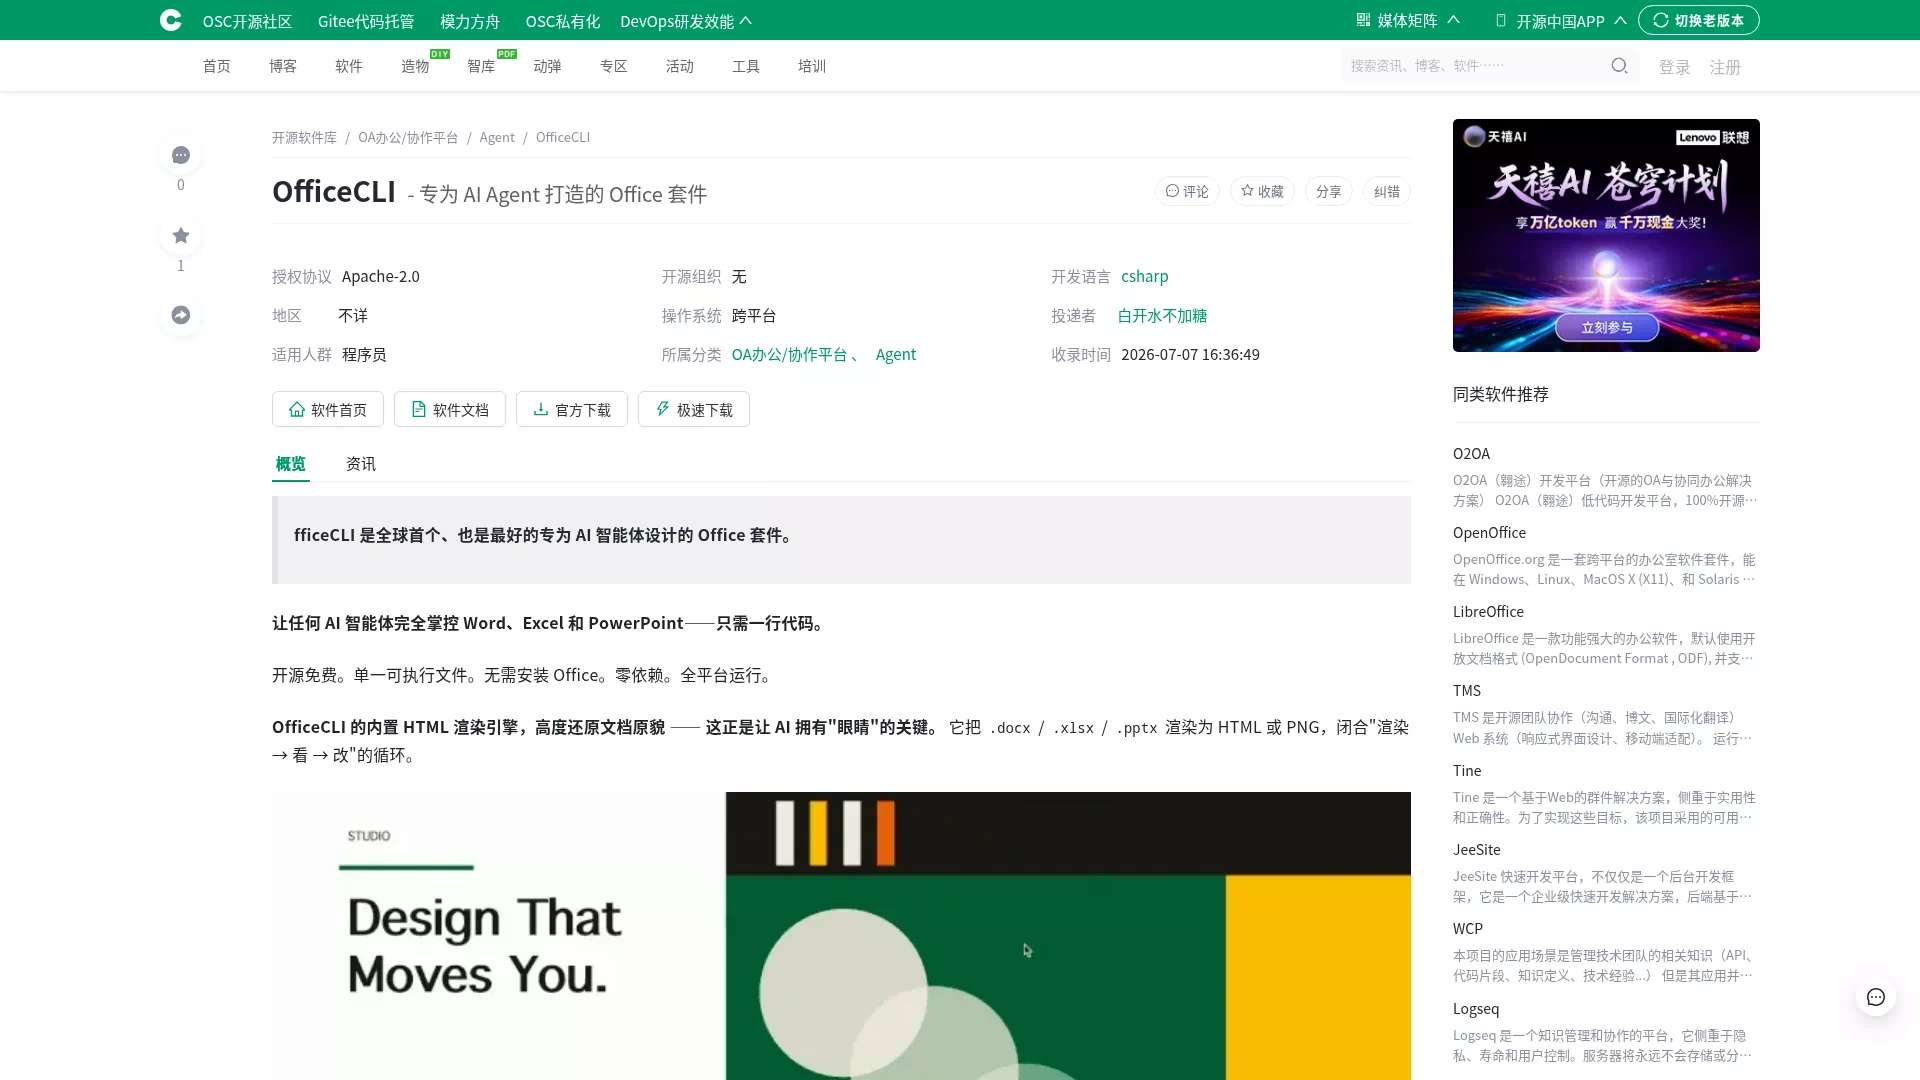
Task: Open 软件文档 document button
Action: [x=450, y=409]
